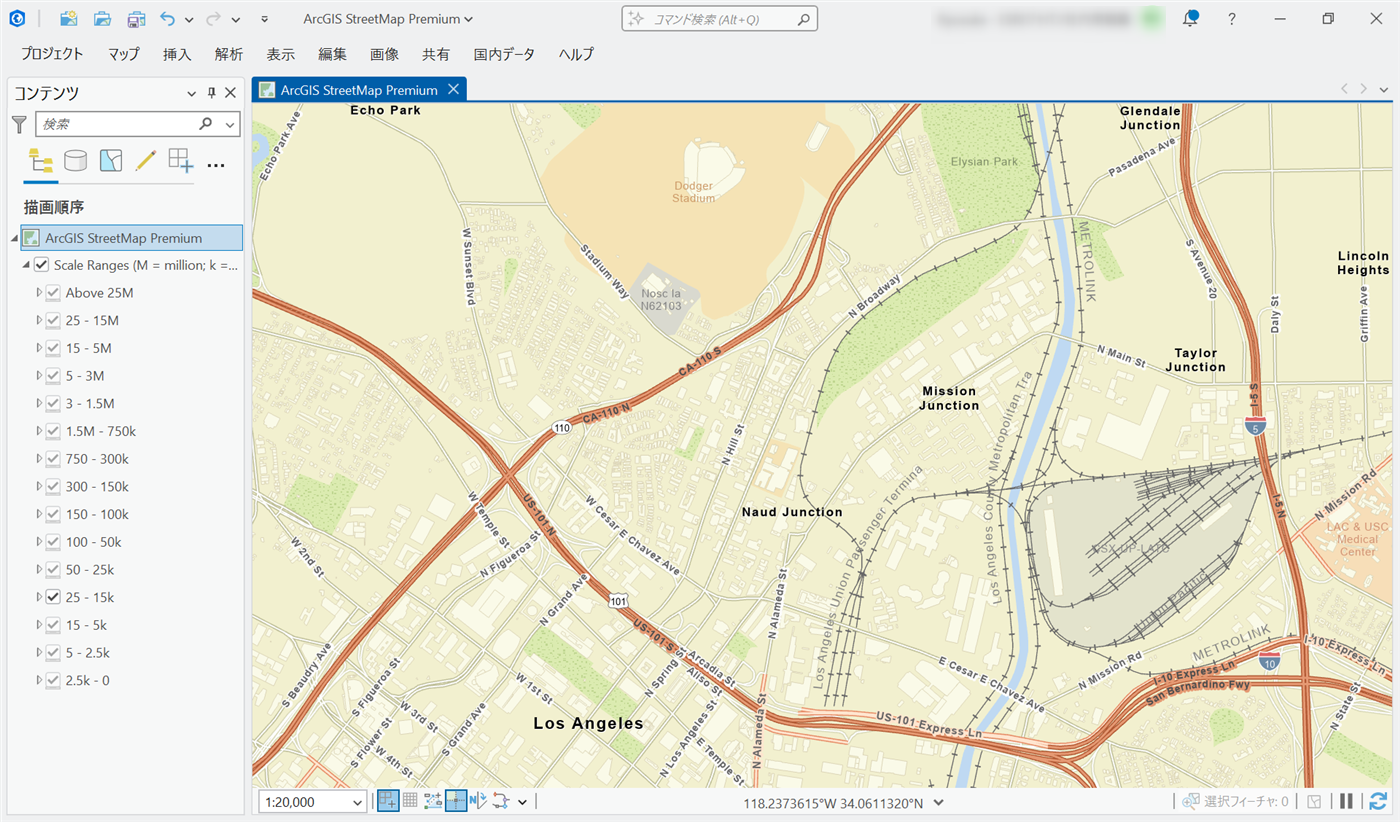The width and height of the screenshot is (1400, 822).
Task: Select List By Data Source cylinder icon
Action: 75,160
